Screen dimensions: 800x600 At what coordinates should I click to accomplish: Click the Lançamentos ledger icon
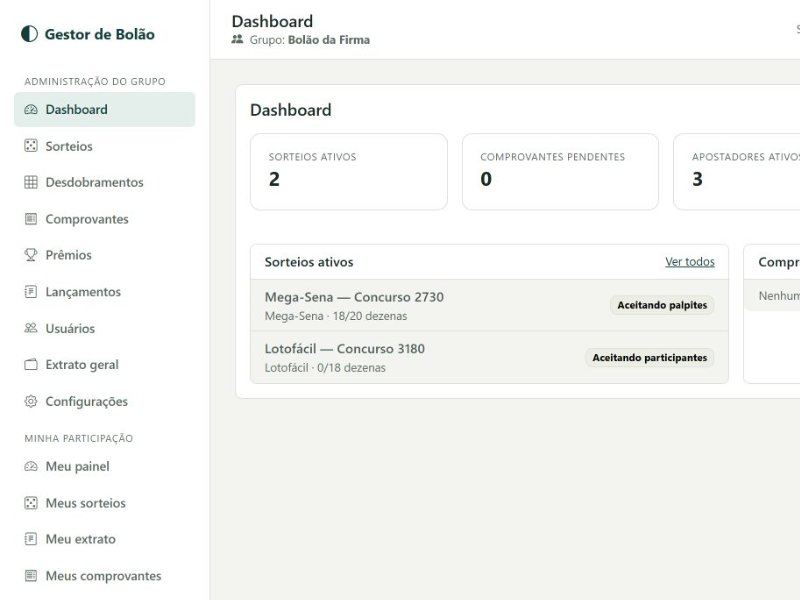[31, 291]
